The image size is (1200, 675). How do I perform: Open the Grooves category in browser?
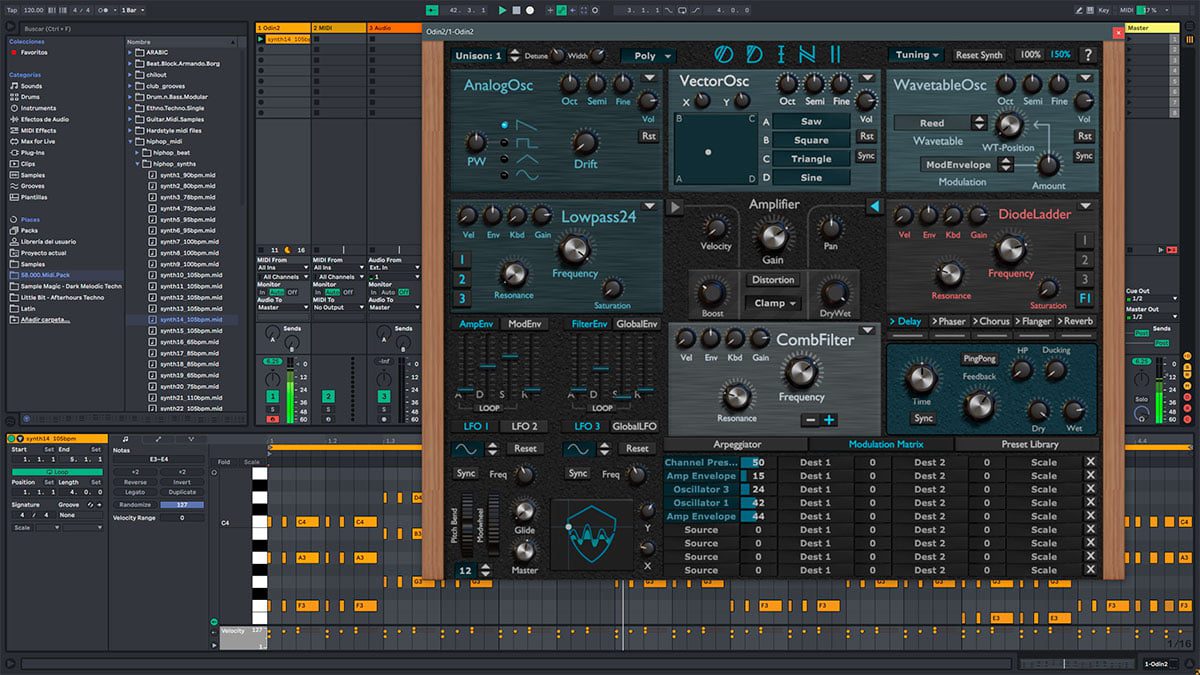(33, 186)
